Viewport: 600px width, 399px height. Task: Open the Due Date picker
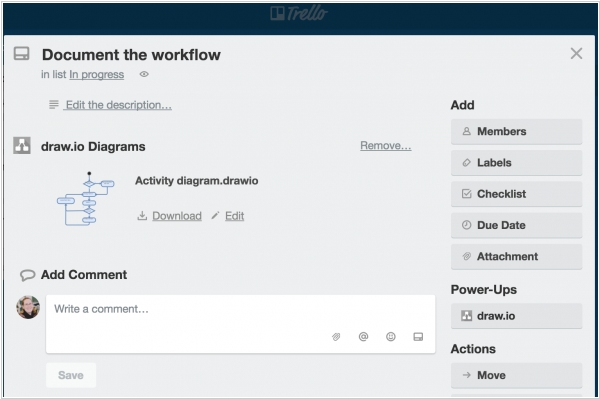click(517, 225)
